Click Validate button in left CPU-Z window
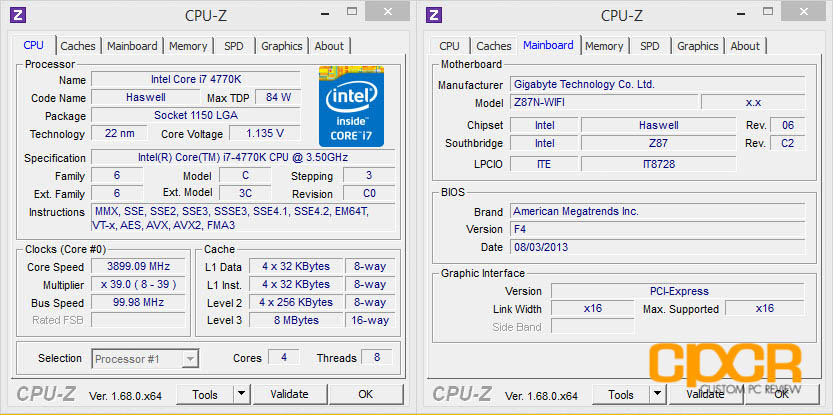833x415 pixels. point(289,394)
